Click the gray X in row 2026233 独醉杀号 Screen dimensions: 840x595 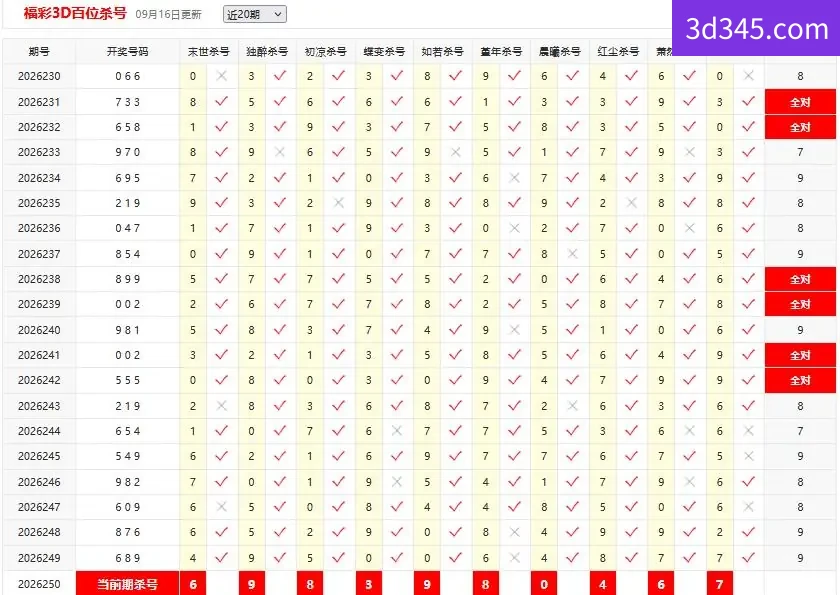280,152
